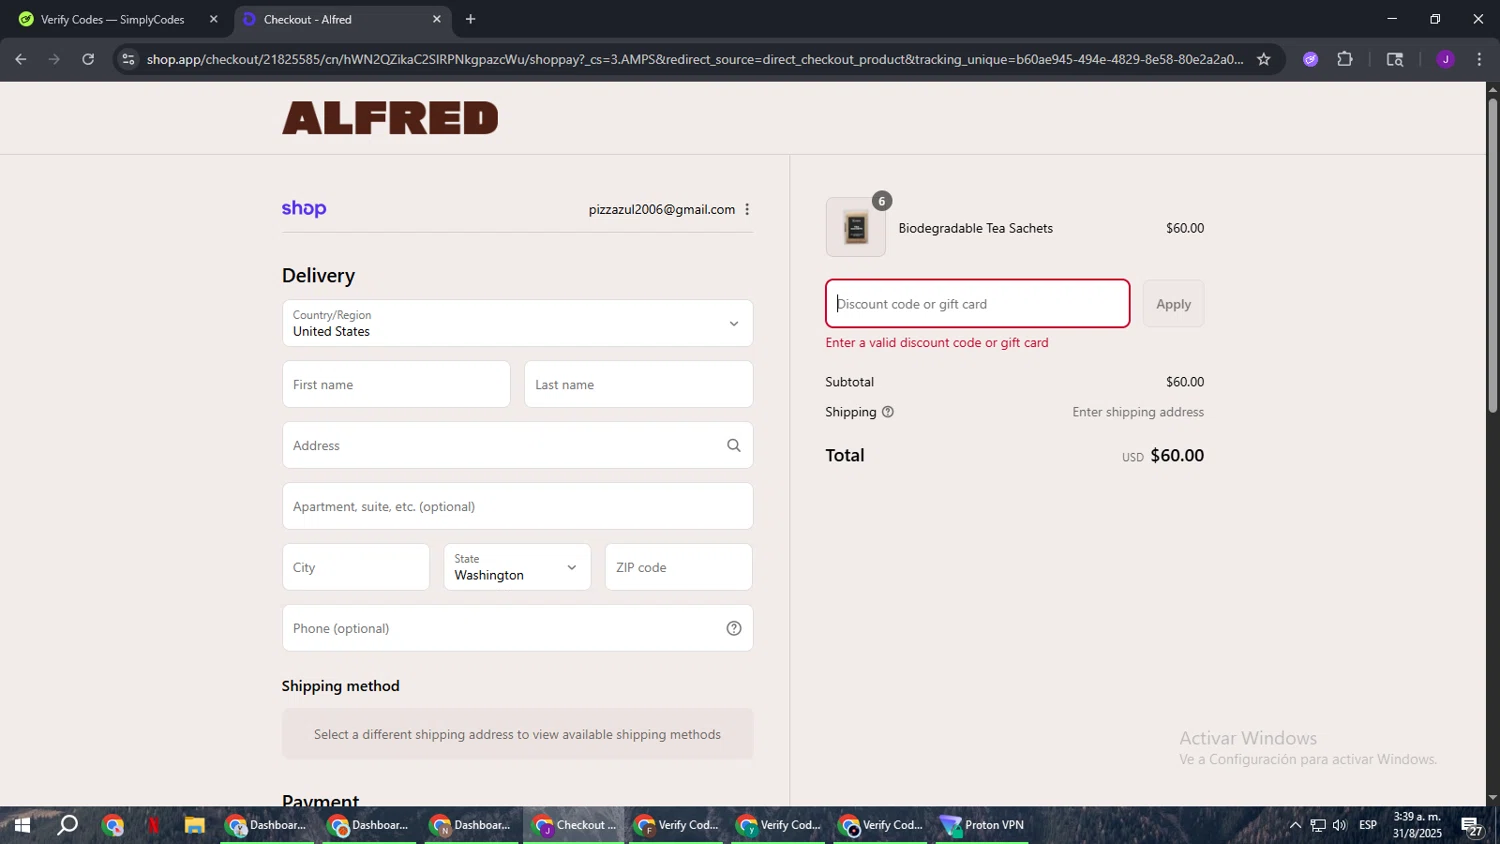Show shipping info help icon
Image resolution: width=1500 pixels, height=844 pixels.
[887, 412]
